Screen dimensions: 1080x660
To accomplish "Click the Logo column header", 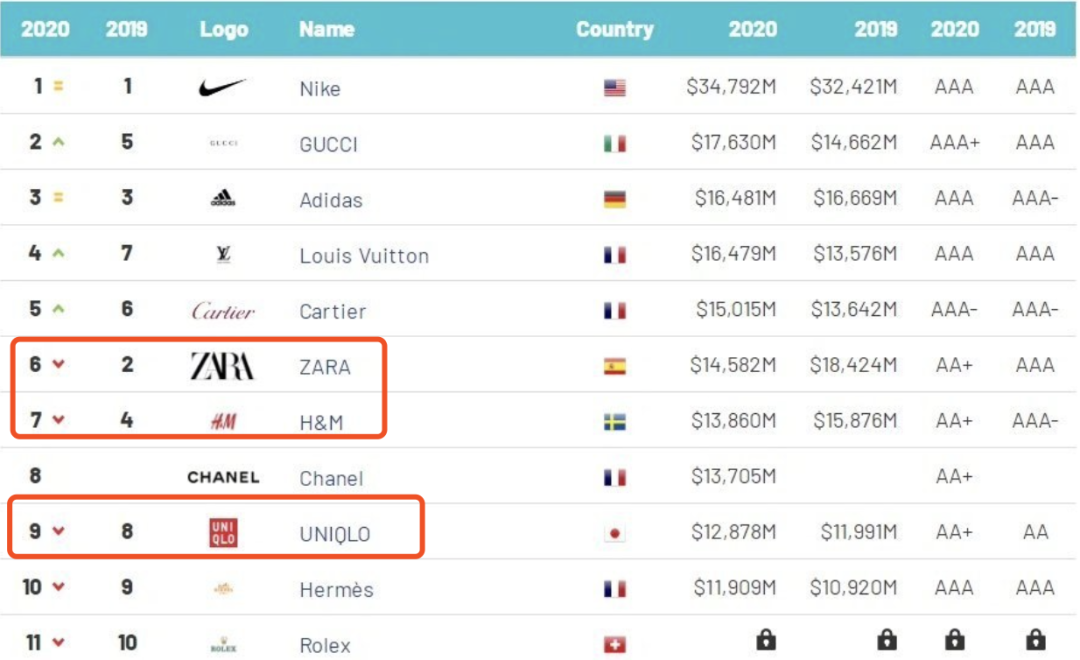I will (x=223, y=29).
